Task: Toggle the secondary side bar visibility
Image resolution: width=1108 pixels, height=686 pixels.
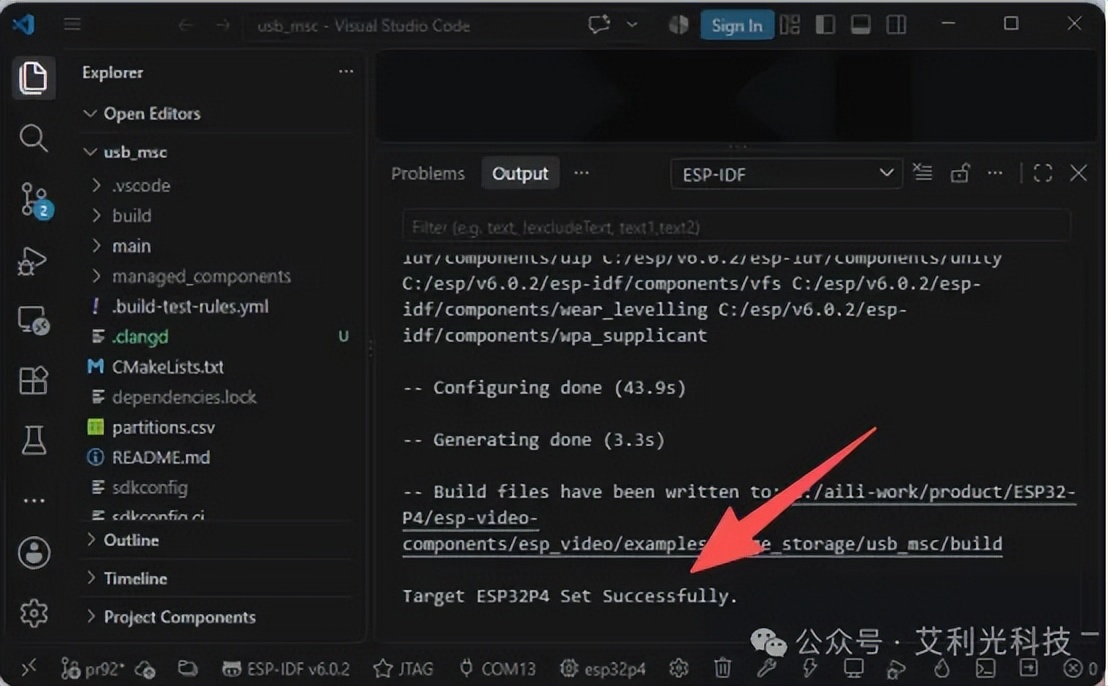Action: [x=896, y=25]
